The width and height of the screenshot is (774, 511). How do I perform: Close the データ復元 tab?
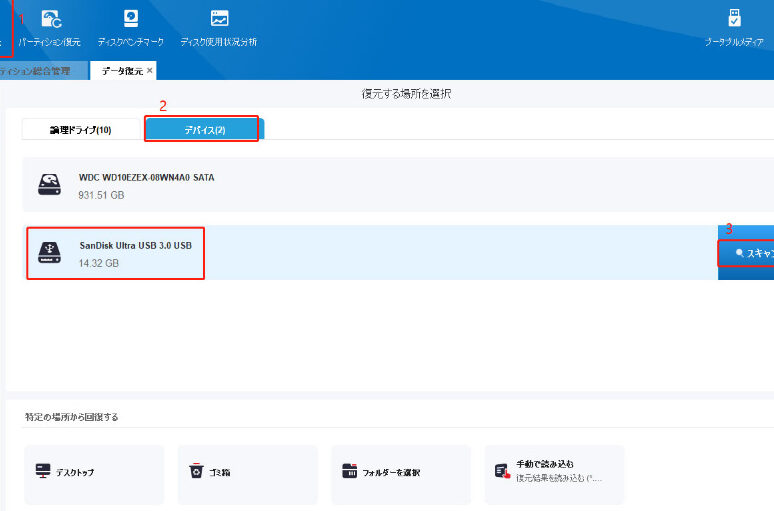pos(150,71)
